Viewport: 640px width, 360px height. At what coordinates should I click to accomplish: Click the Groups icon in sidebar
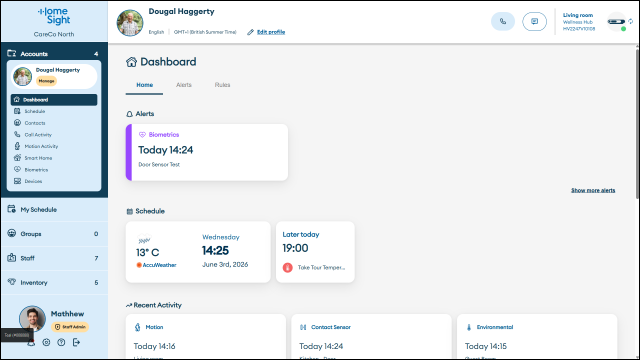11,233
